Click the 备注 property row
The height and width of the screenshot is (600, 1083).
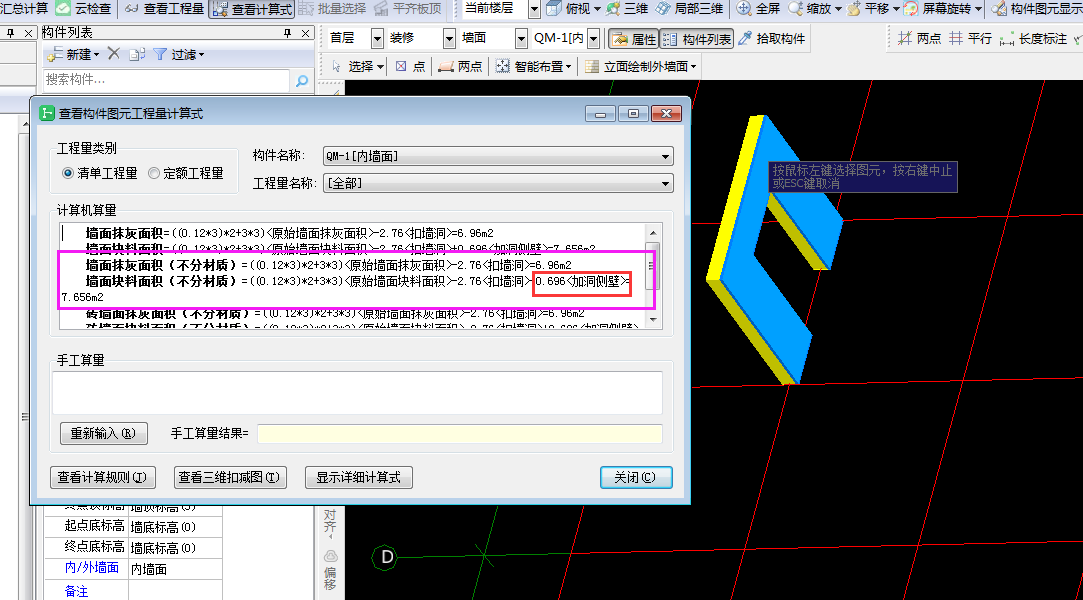(133, 590)
